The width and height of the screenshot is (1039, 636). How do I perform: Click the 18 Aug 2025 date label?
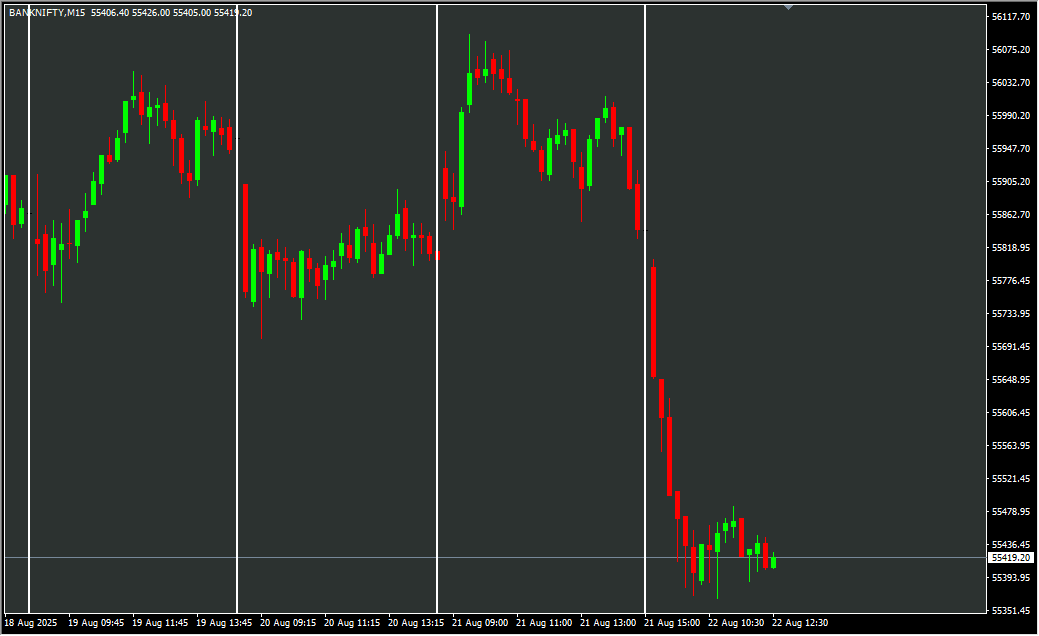(x=31, y=623)
